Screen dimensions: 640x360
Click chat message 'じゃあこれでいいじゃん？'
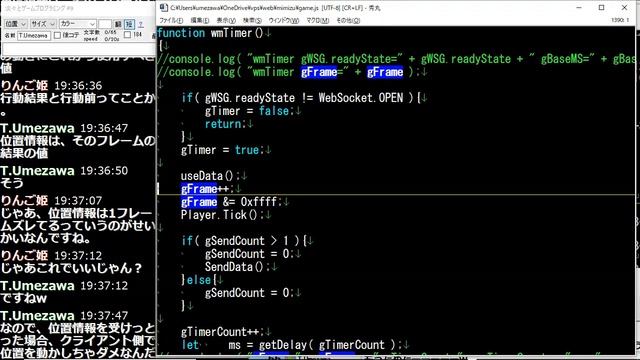point(71,268)
